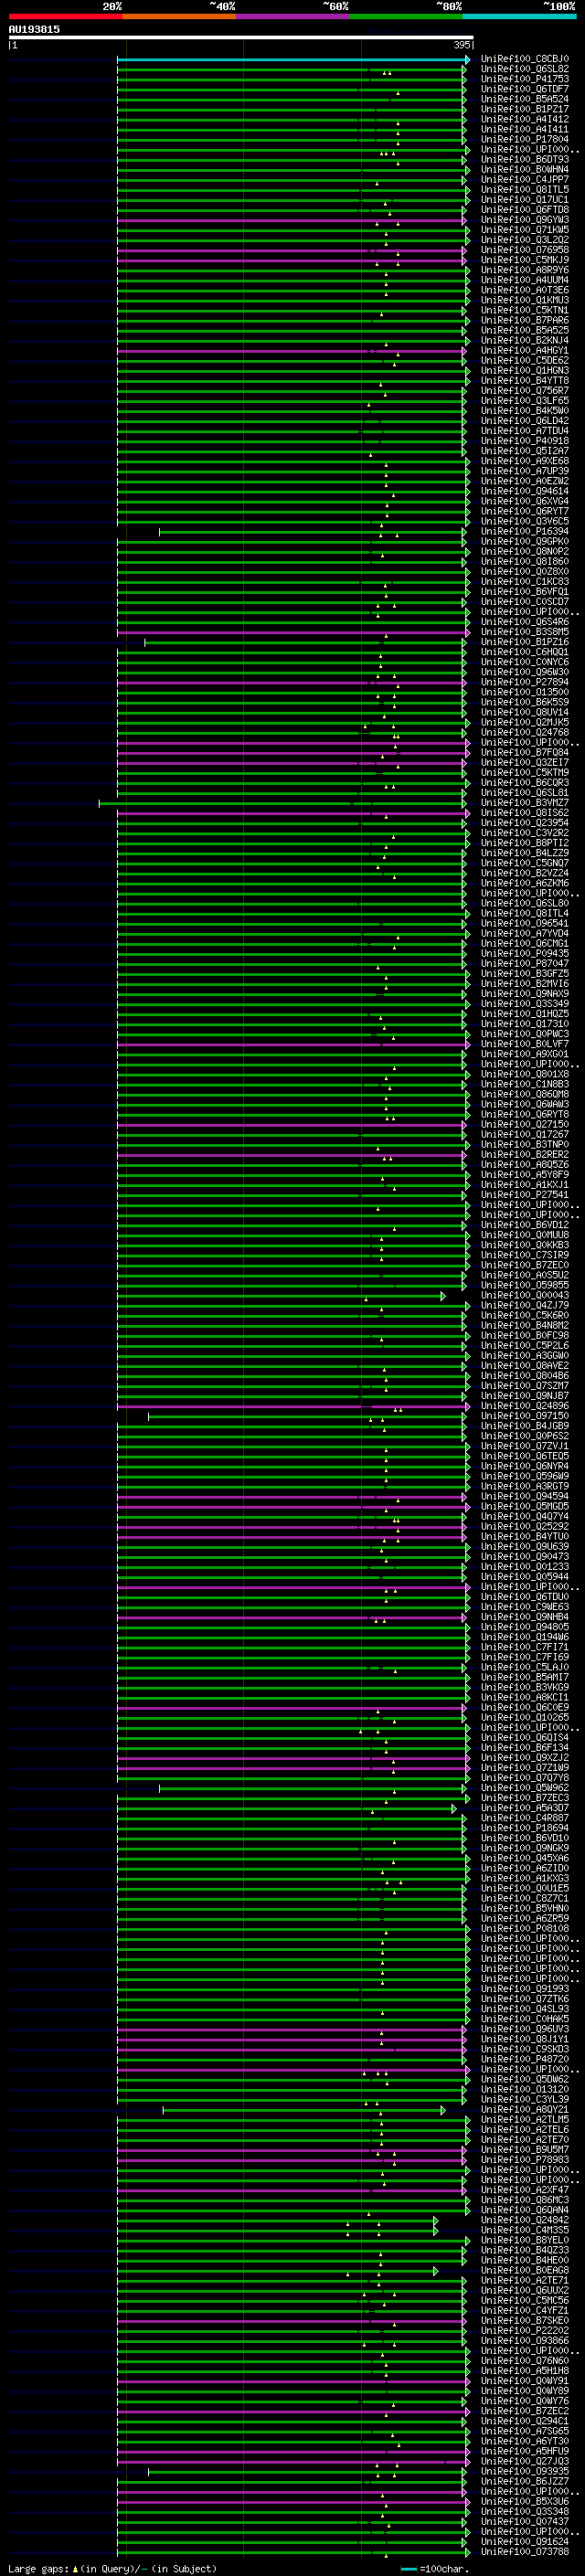The image size is (585, 2576).
Task: Select hit label UniRef100_Q25292
Action: pos(524,1527)
